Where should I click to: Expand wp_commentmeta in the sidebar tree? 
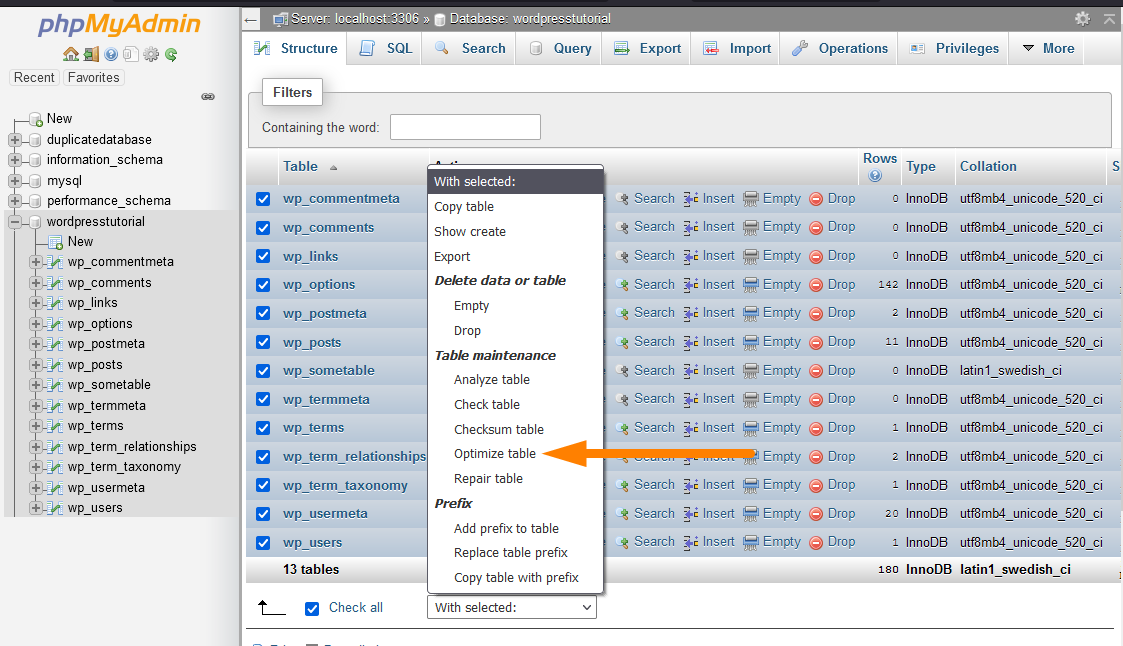tap(35, 262)
